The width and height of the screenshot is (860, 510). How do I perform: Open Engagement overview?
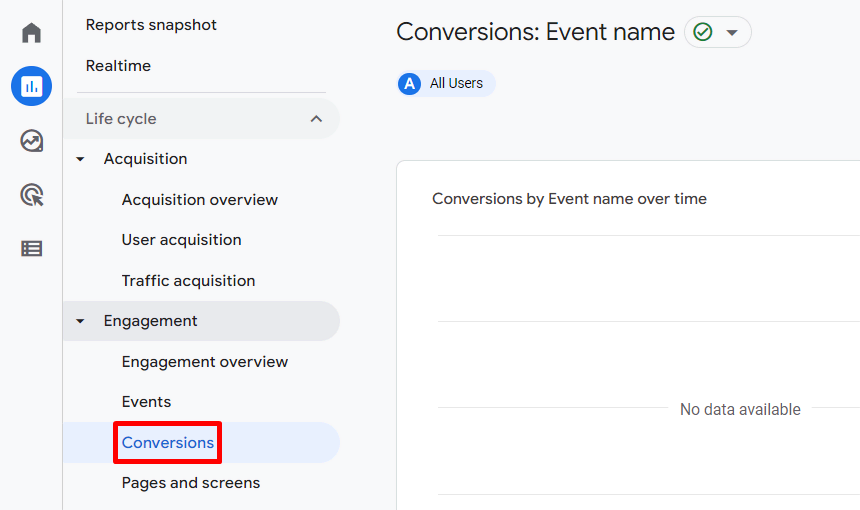205,362
